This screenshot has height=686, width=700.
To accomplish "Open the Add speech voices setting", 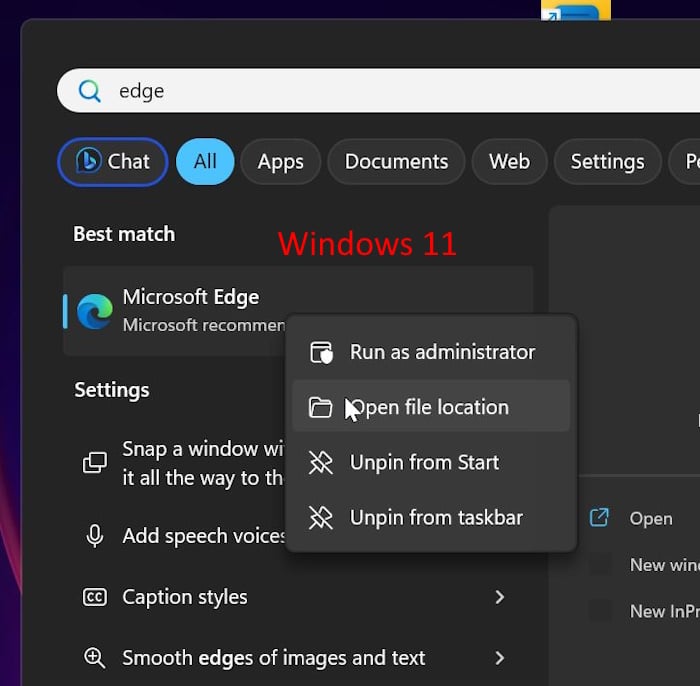I will pos(176,536).
